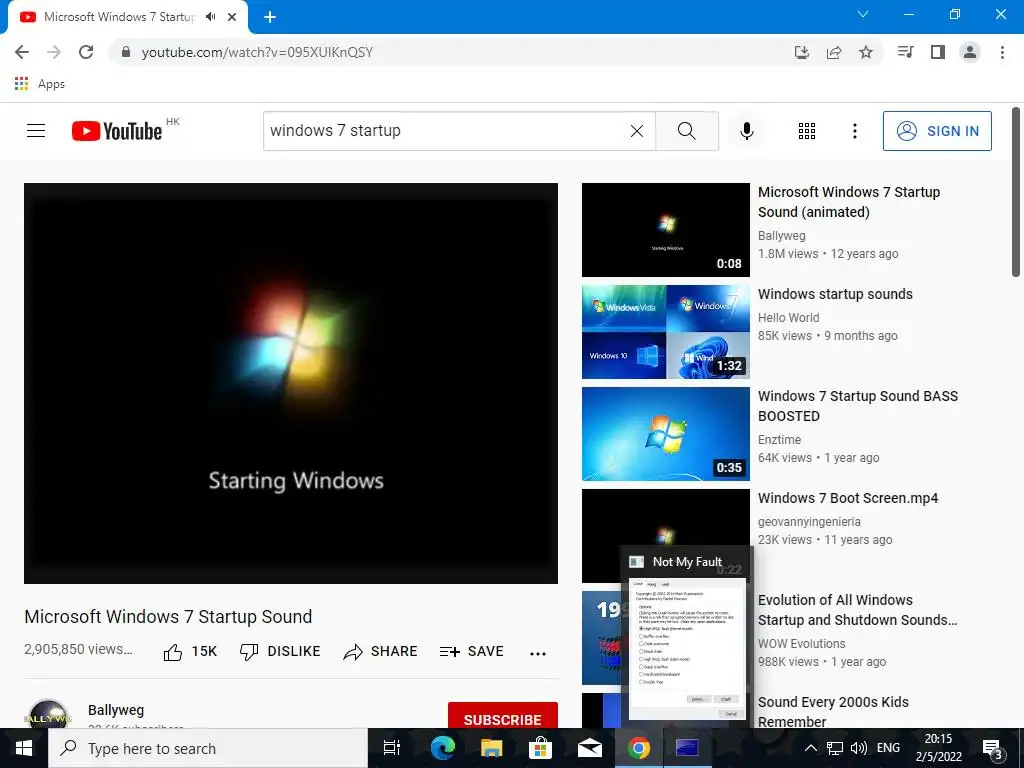The height and width of the screenshot is (768, 1024).
Task: Click the page's vertical scrollbar
Action: click(1016, 193)
